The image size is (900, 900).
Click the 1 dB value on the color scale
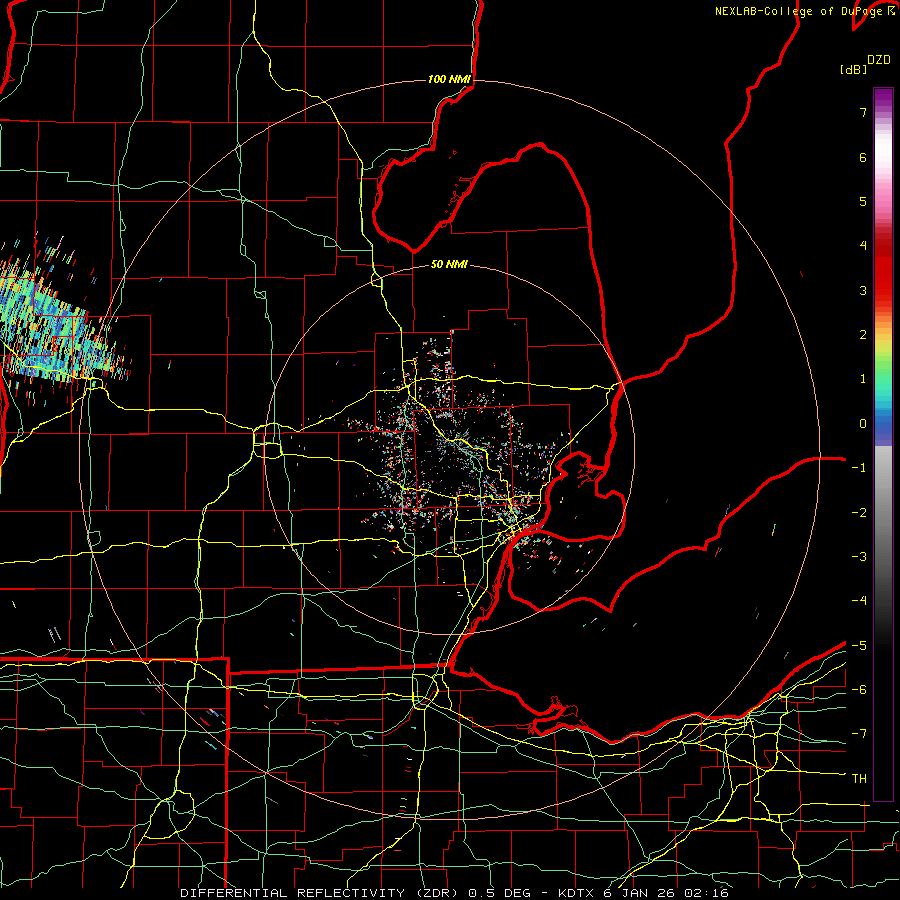pos(863,379)
